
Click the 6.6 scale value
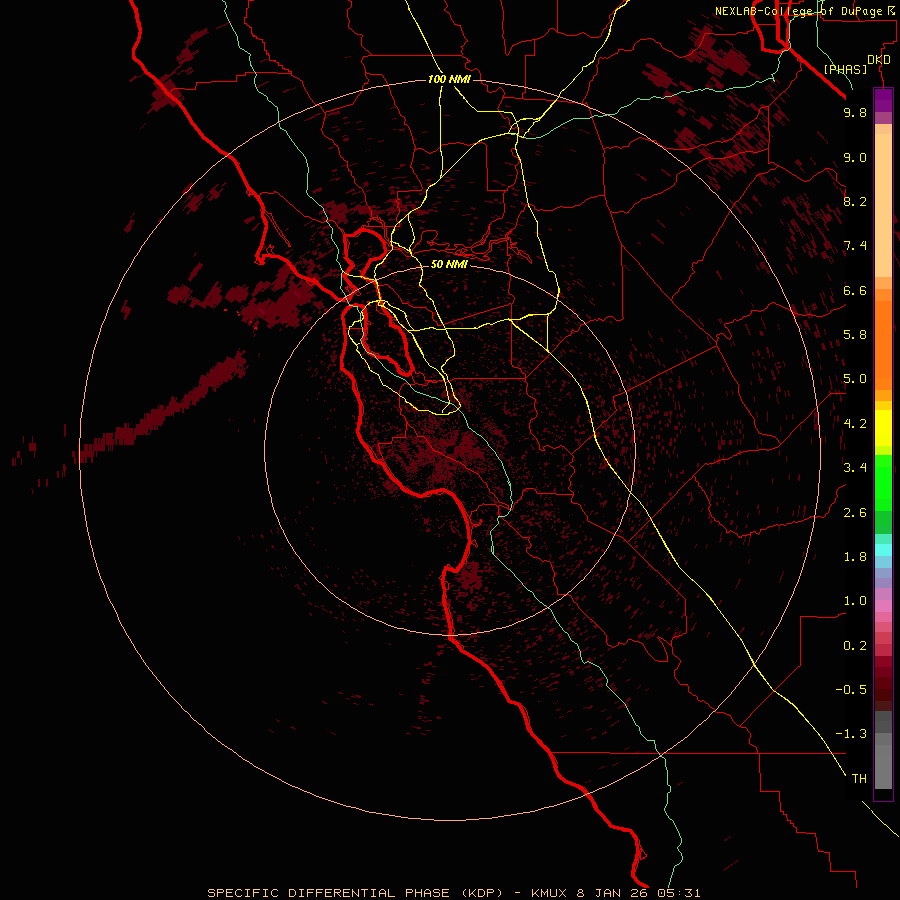(x=855, y=290)
